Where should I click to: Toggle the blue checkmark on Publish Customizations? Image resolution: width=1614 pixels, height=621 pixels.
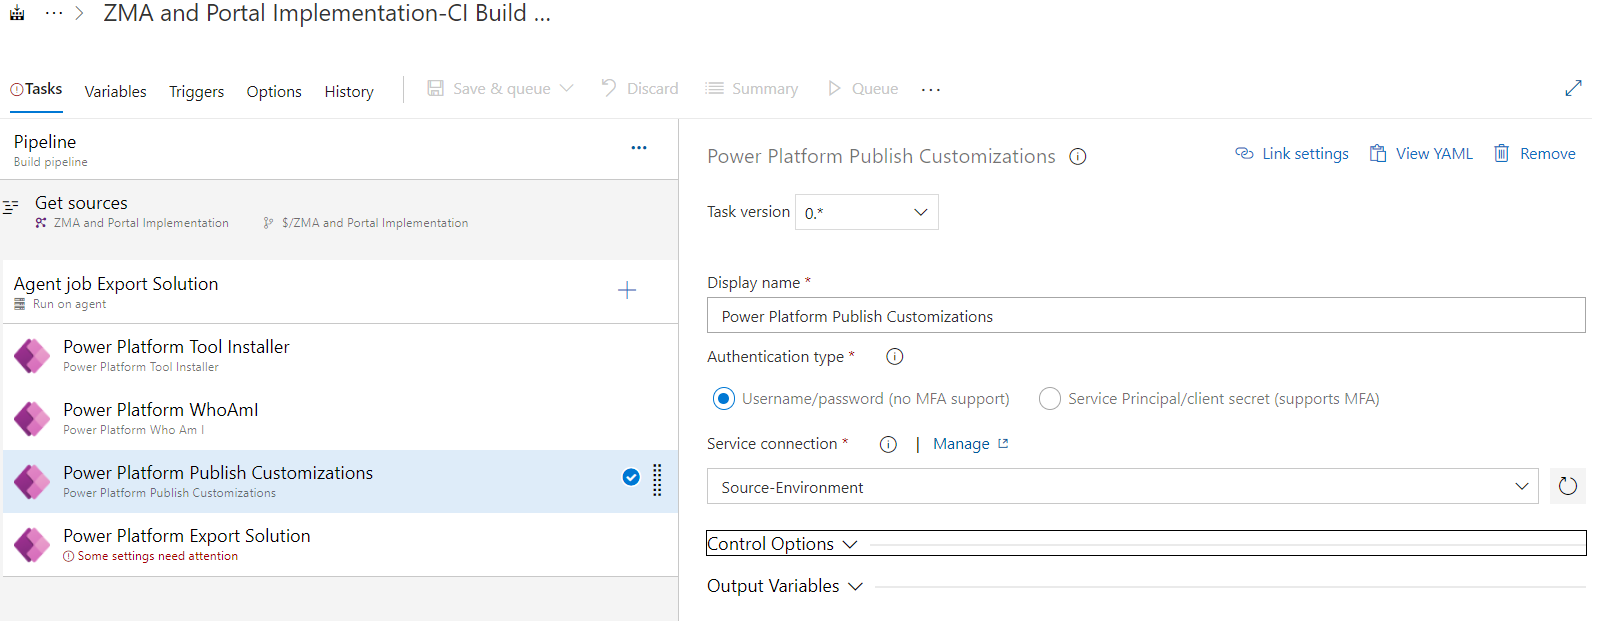pyautogui.click(x=631, y=477)
